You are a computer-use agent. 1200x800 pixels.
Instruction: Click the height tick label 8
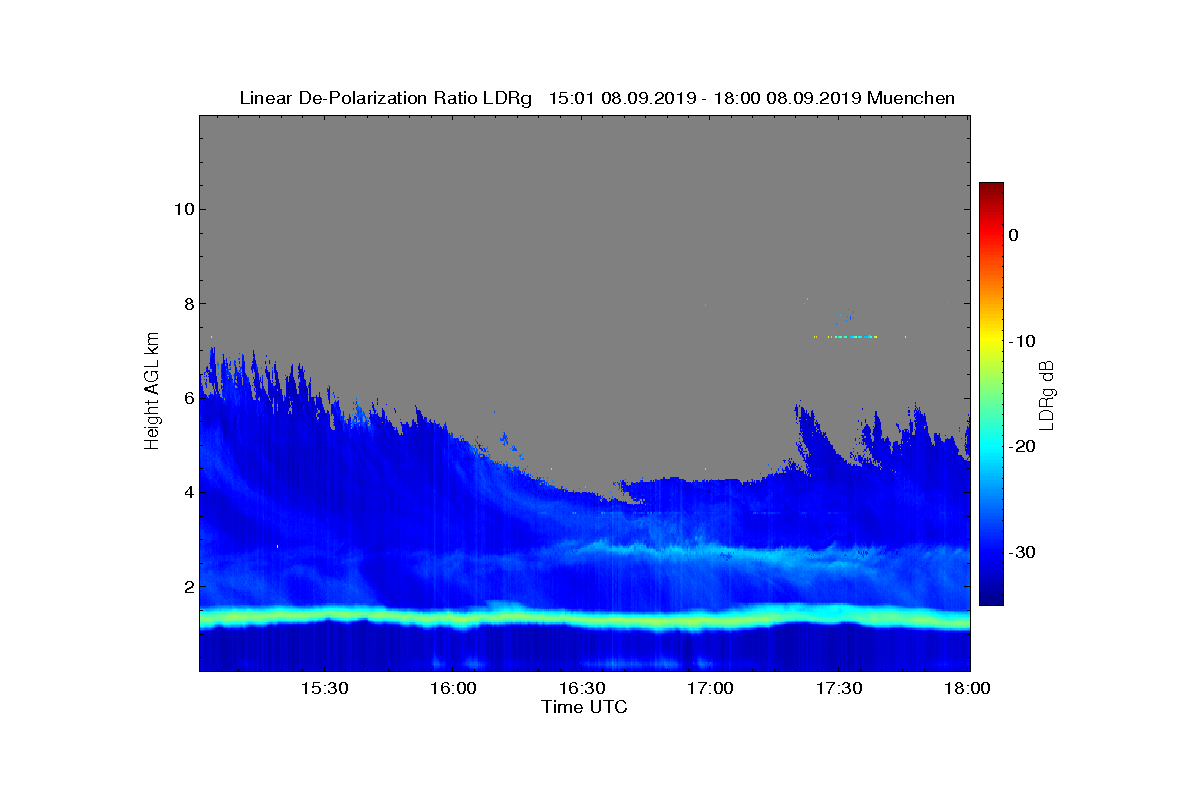click(189, 303)
